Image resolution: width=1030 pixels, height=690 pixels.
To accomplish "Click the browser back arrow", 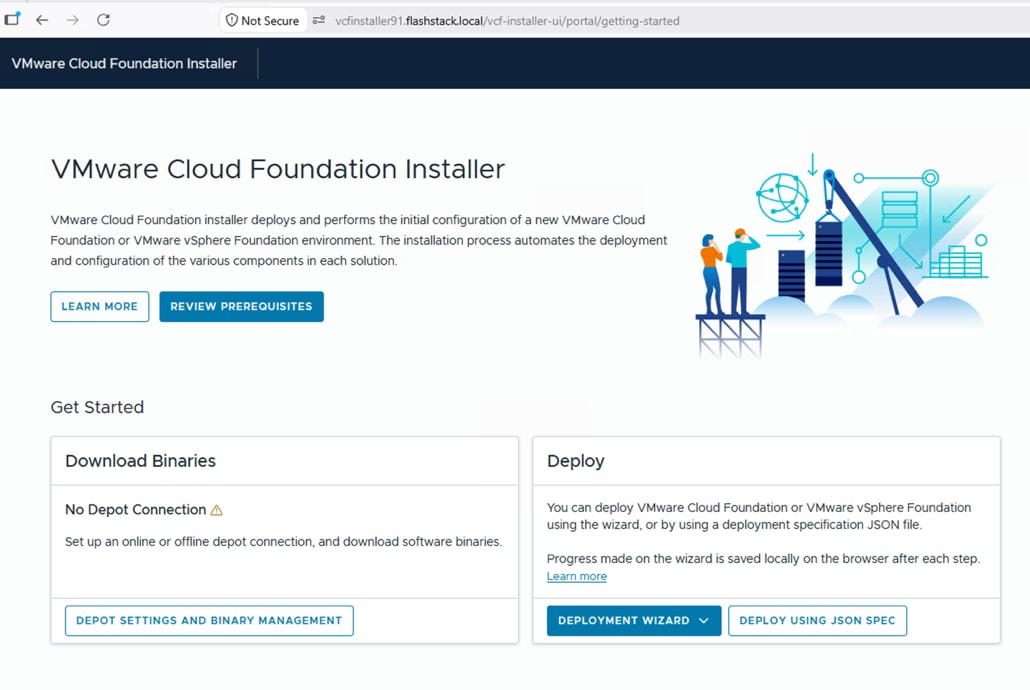I will tap(42, 20).
